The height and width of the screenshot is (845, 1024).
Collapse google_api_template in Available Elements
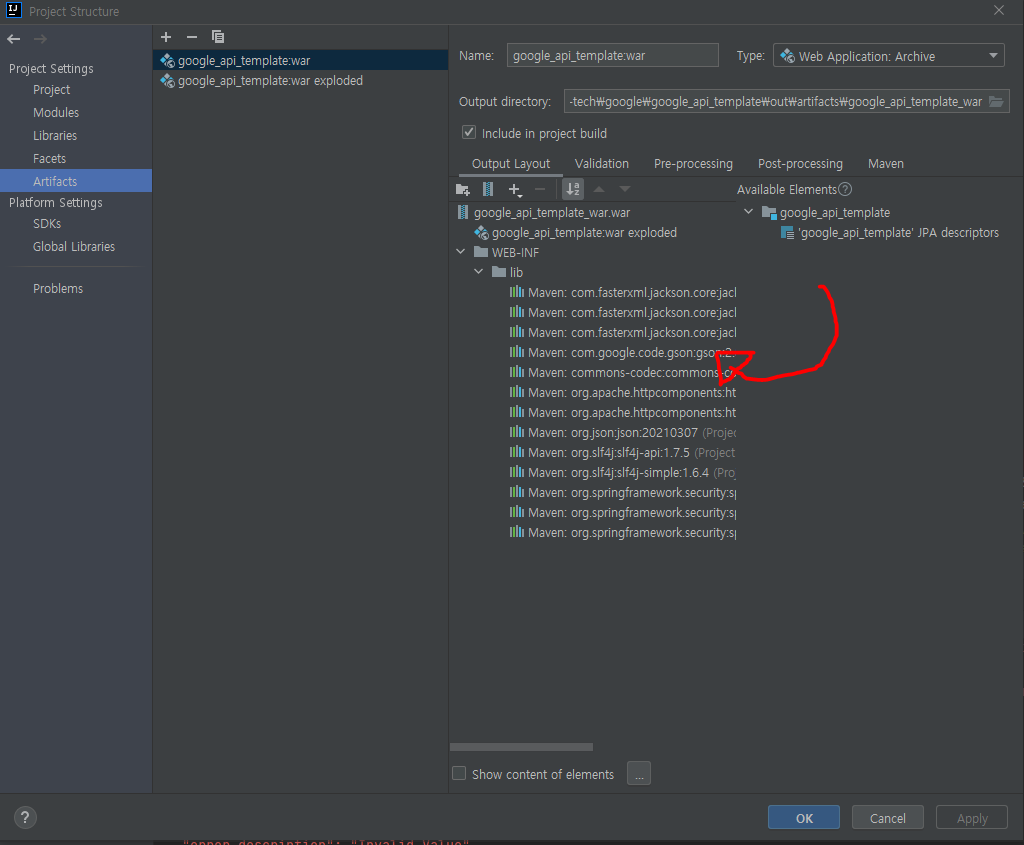[x=748, y=212]
